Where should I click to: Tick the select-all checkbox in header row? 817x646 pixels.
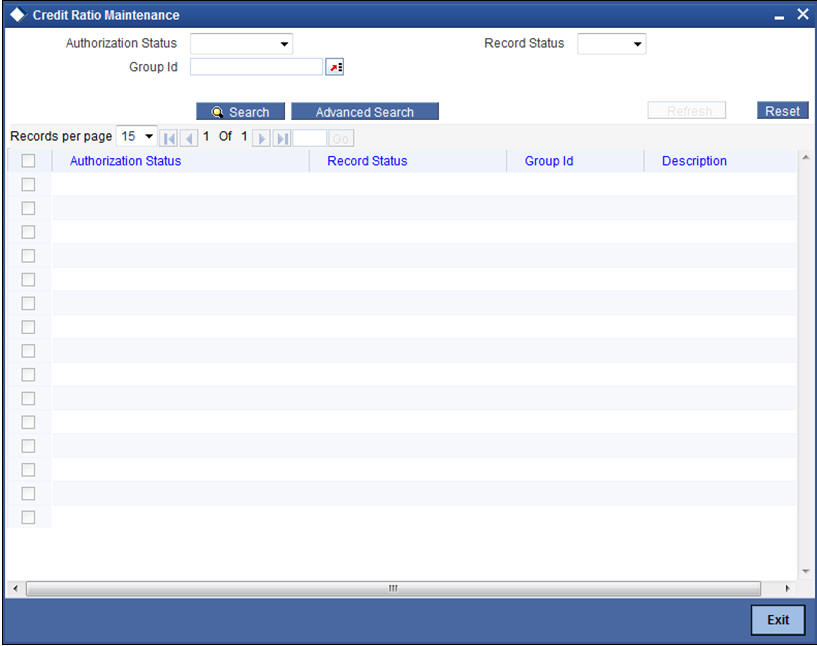tap(28, 161)
